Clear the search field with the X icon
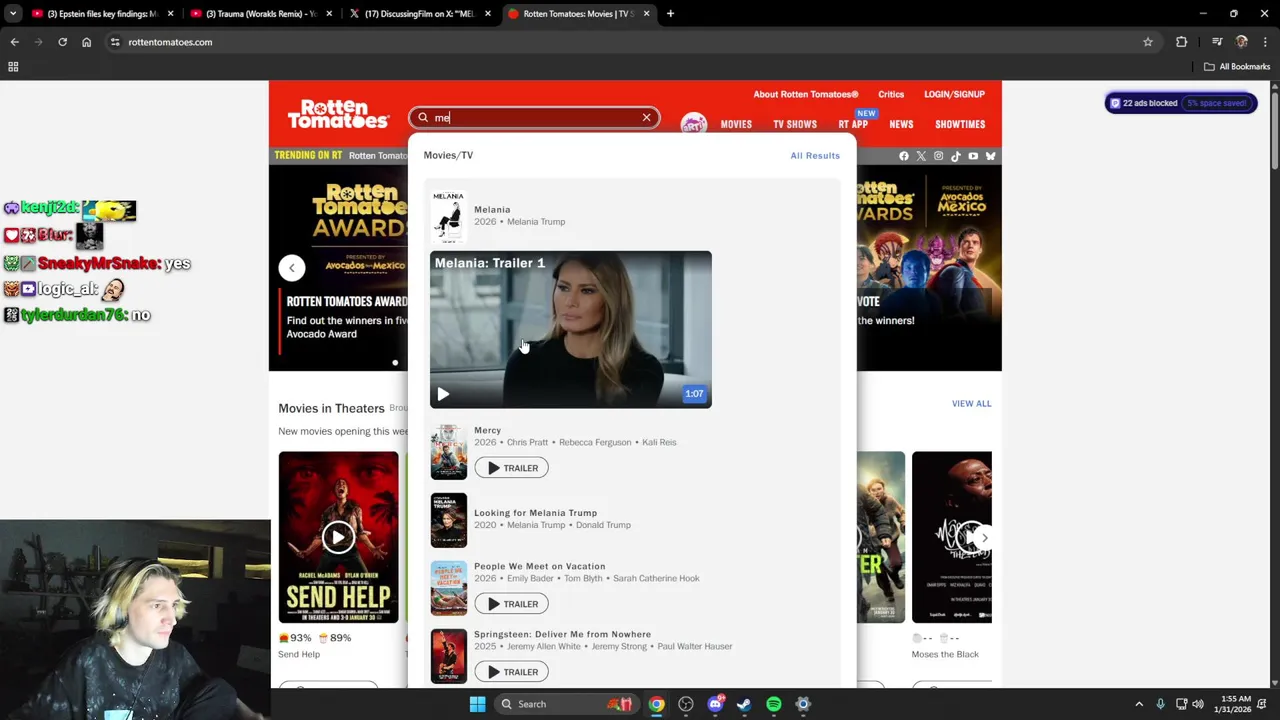Viewport: 1280px width, 720px height. (646, 118)
